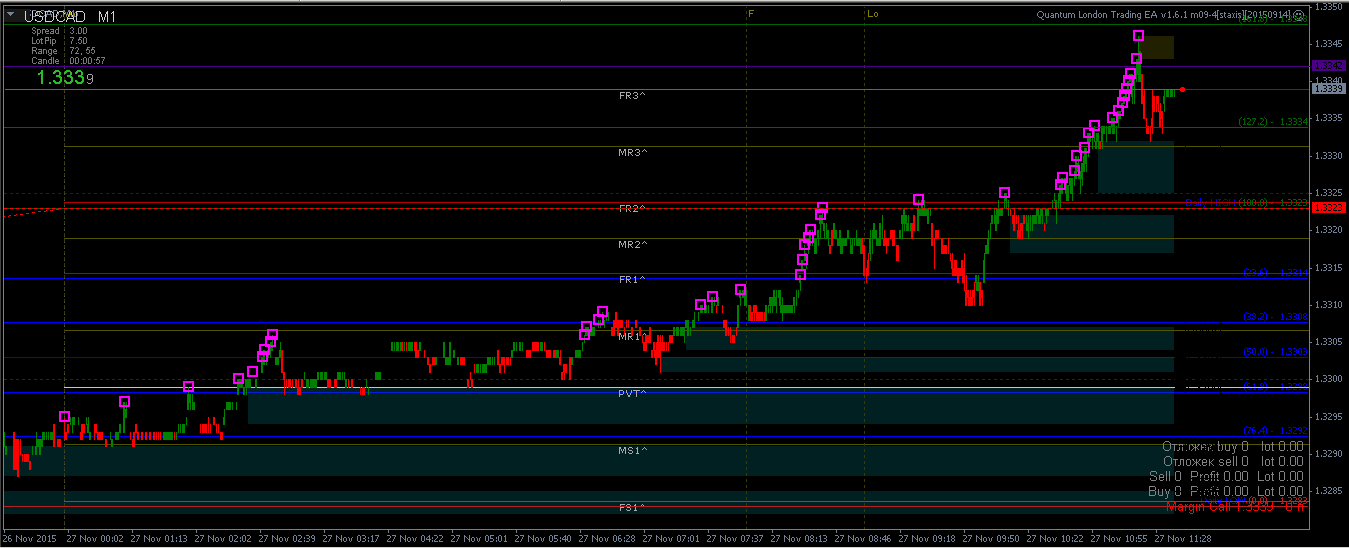The width and height of the screenshot is (1349, 548).
Task: Click the 26 Nov 2015 date label
Action: coord(31,538)
